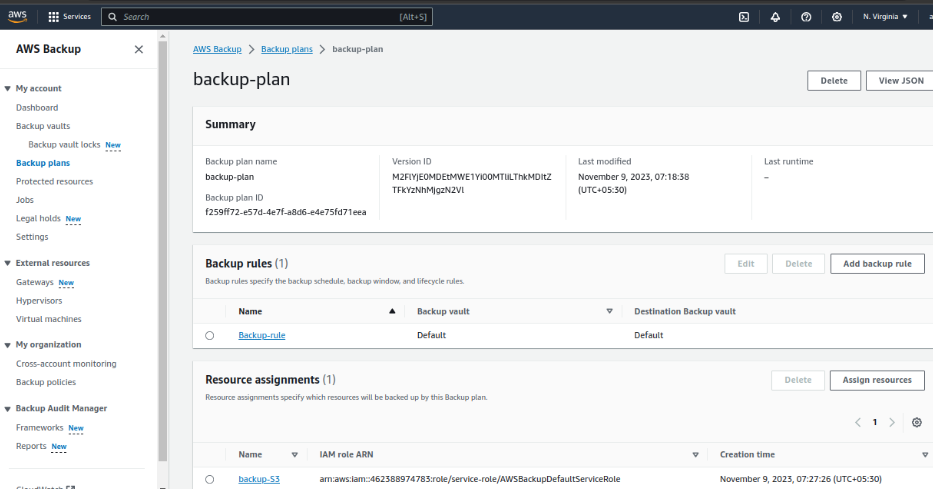Go to next page of resource assignments
This screenshot has height=489, width=933.
coord(892,422)
